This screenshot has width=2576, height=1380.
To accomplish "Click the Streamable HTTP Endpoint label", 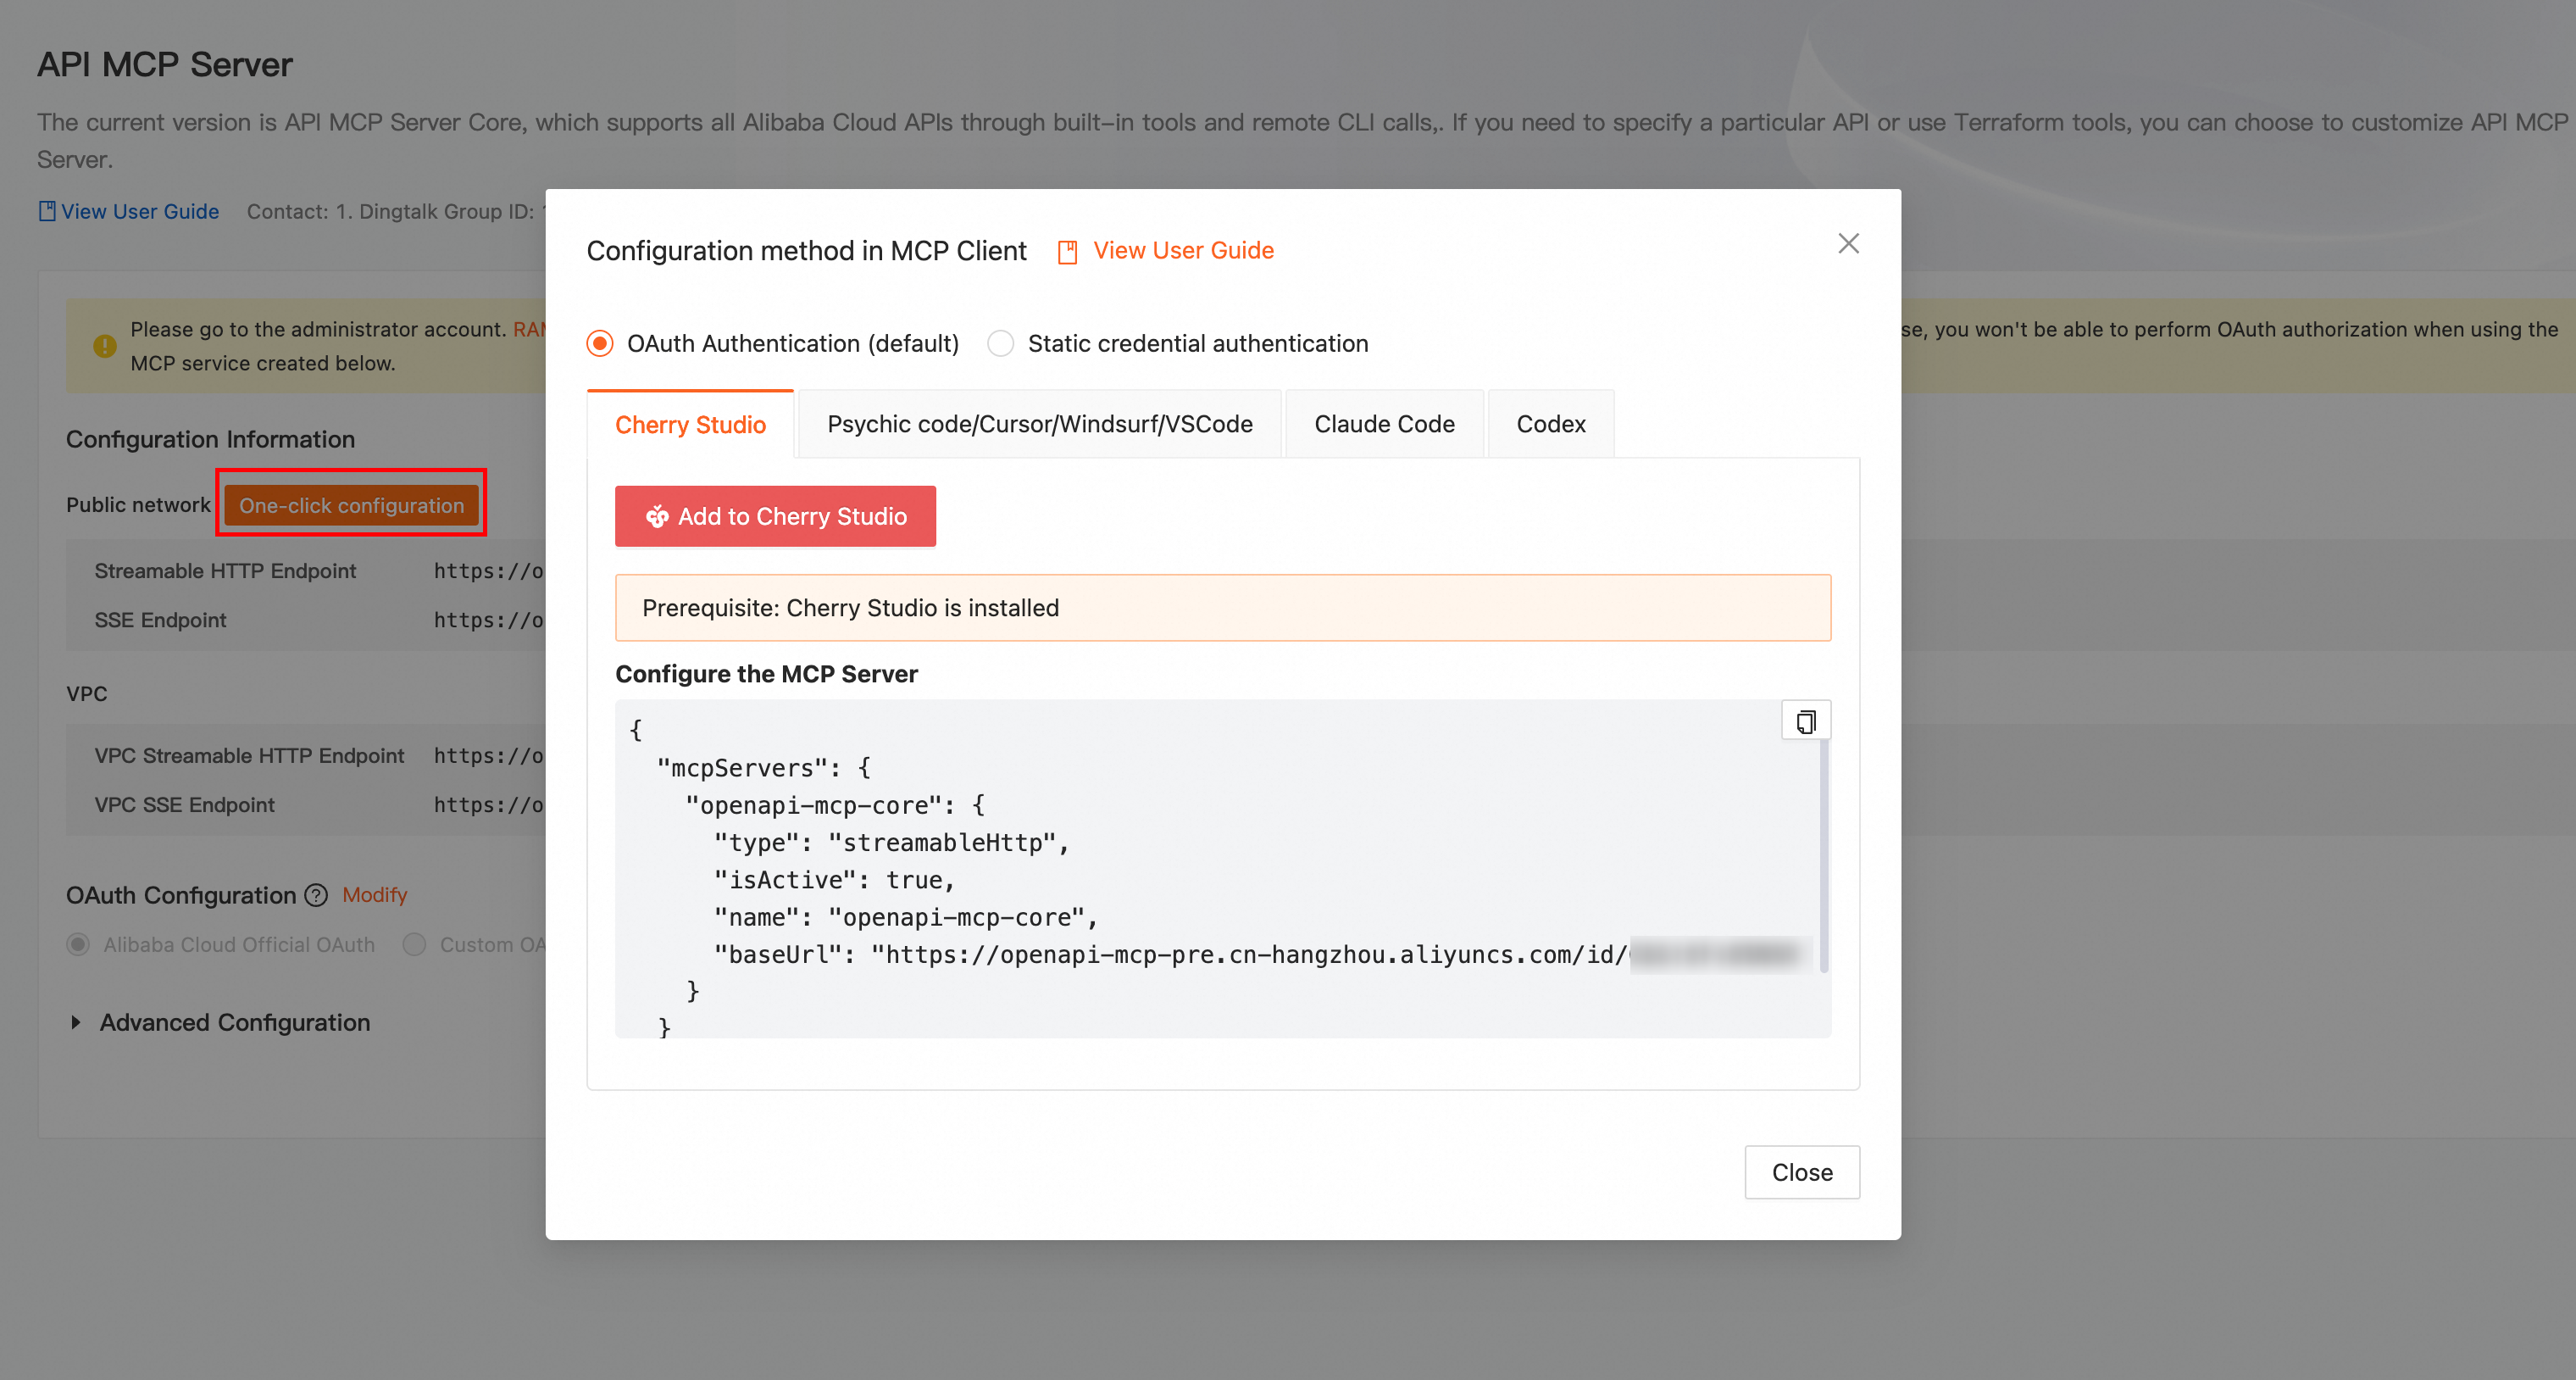I will click(x=225, y=571).
